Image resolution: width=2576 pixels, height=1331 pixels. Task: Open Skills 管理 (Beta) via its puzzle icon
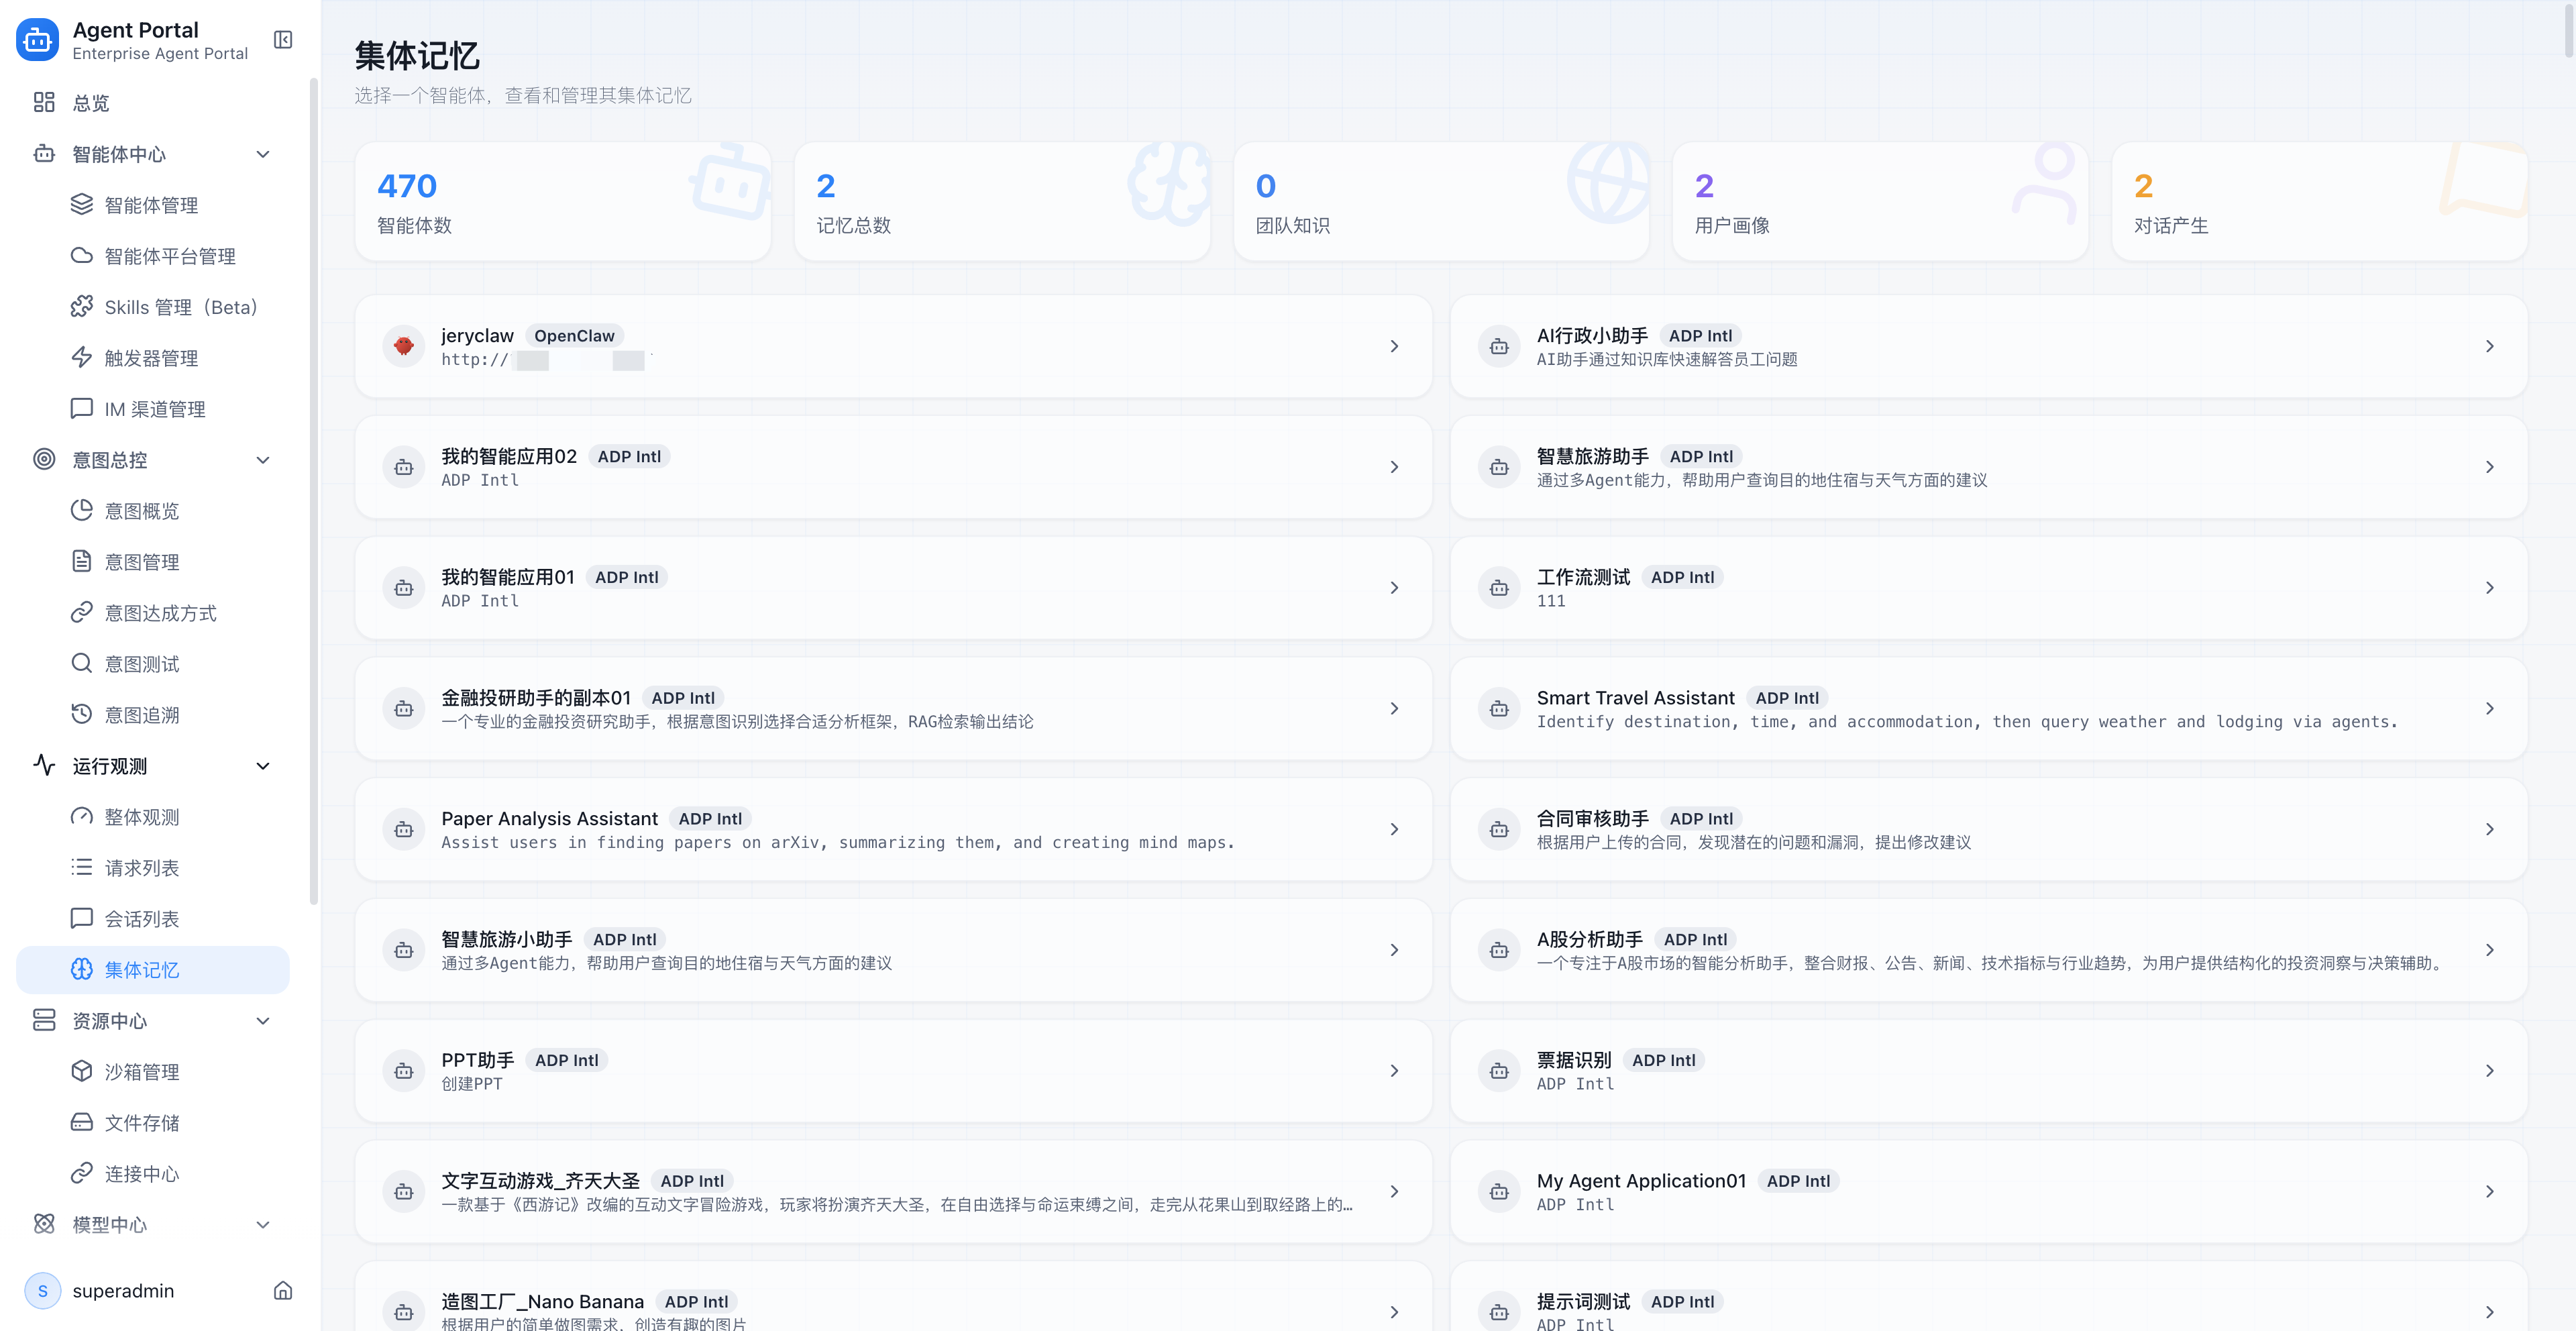[82, 306]
